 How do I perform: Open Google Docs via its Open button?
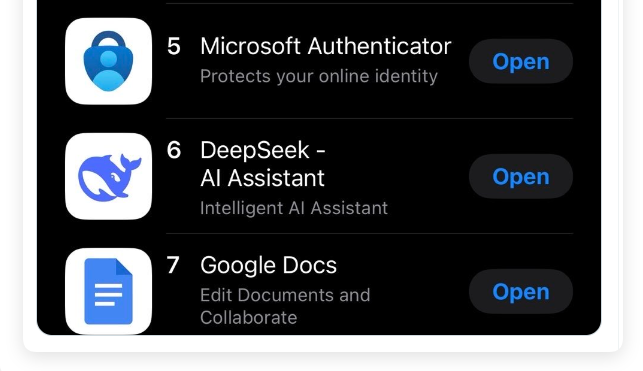(521, 291)
